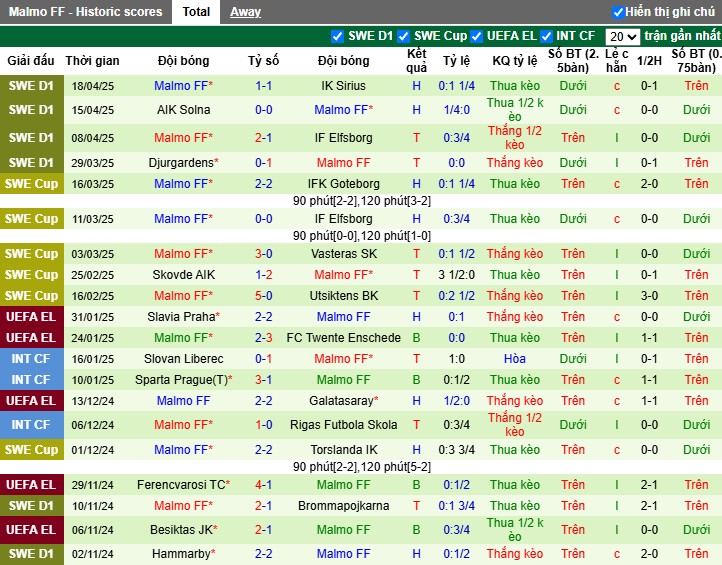Screen dimensions: 722x565
Task: Open Ferencvarosi TC team link
Action: coord(183,484)
